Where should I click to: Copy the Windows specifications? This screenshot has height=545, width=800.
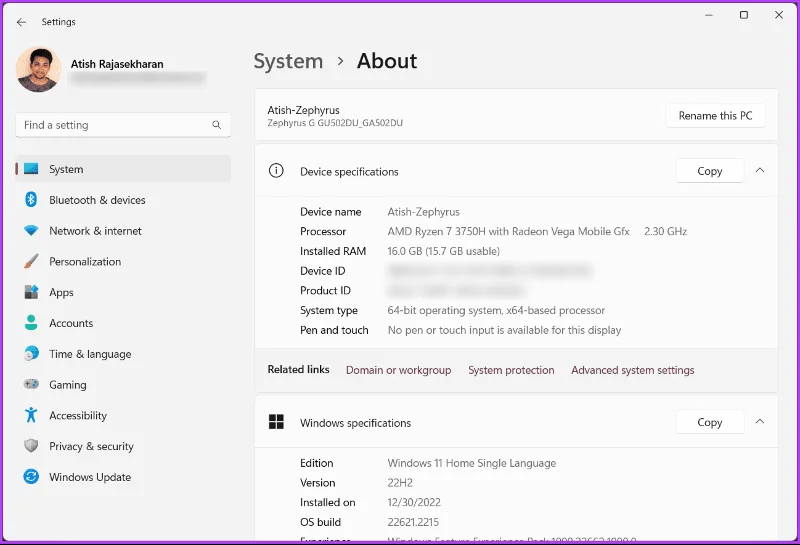710,422
